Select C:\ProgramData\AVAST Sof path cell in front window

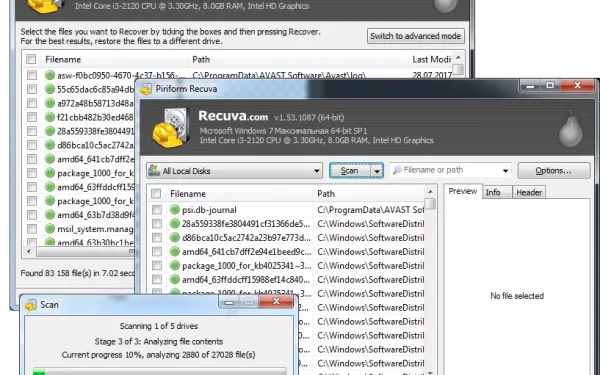click(x=370, y=210)
